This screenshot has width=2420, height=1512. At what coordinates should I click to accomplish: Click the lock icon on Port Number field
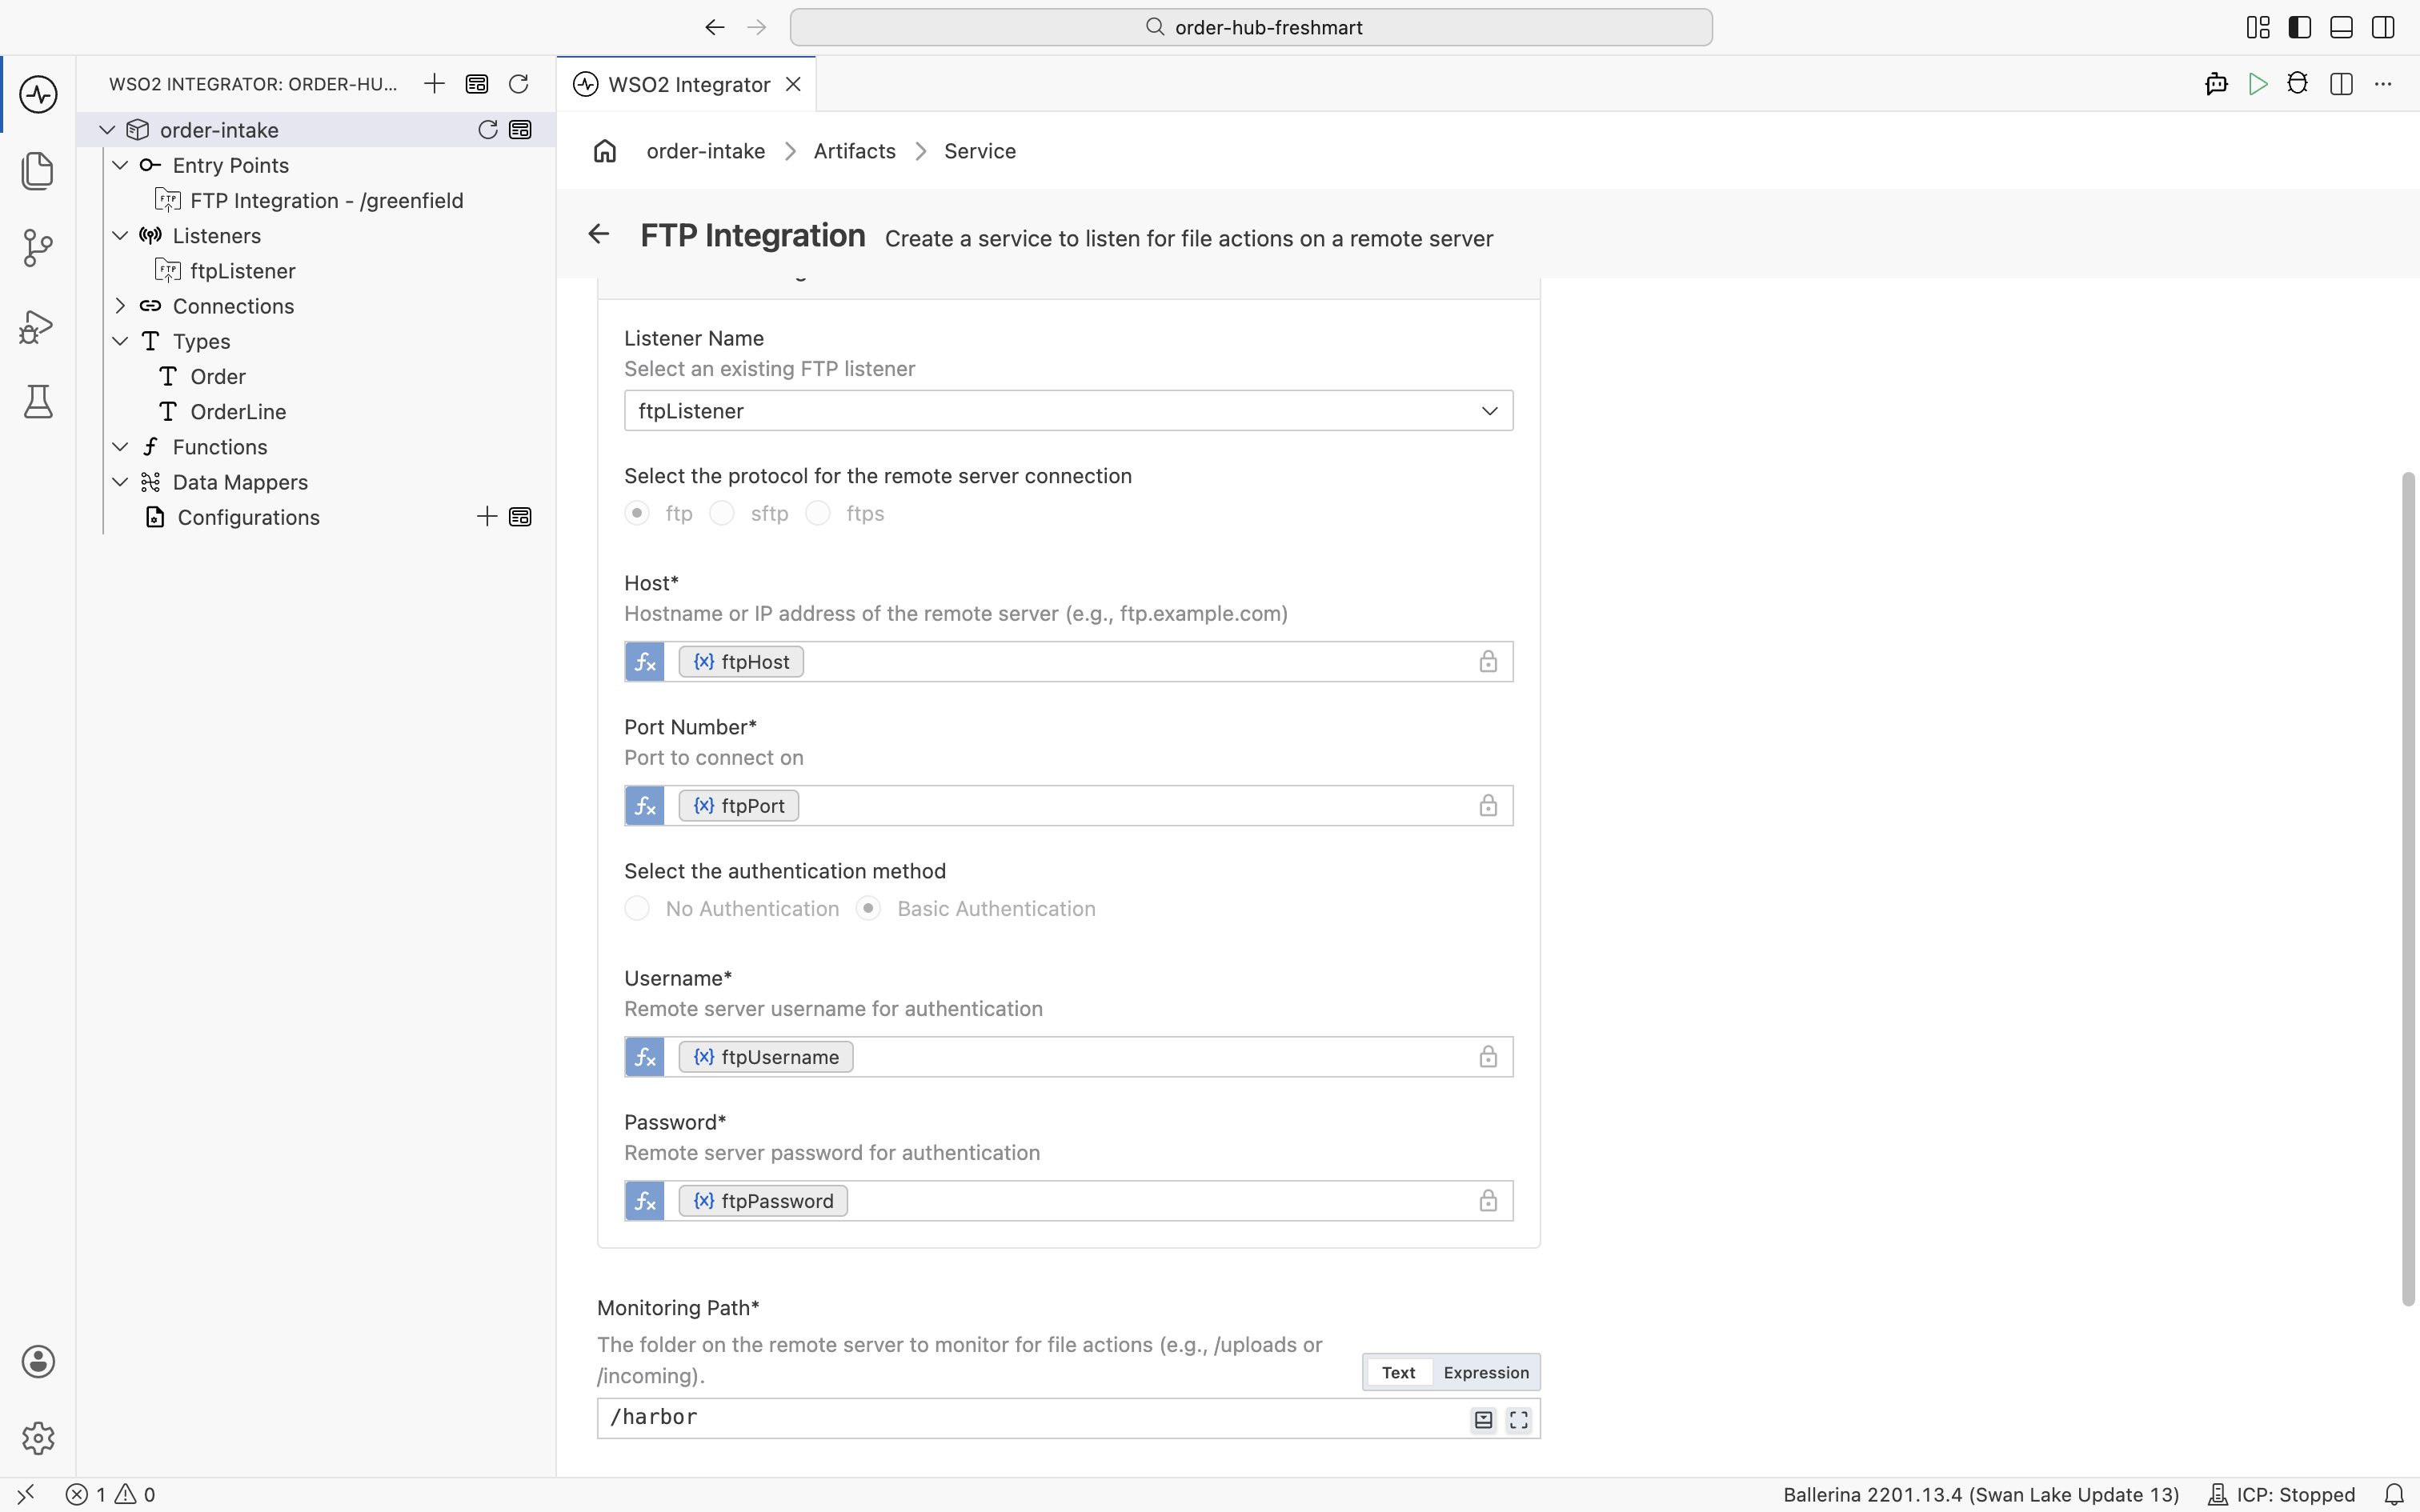tap(1488, 806)
